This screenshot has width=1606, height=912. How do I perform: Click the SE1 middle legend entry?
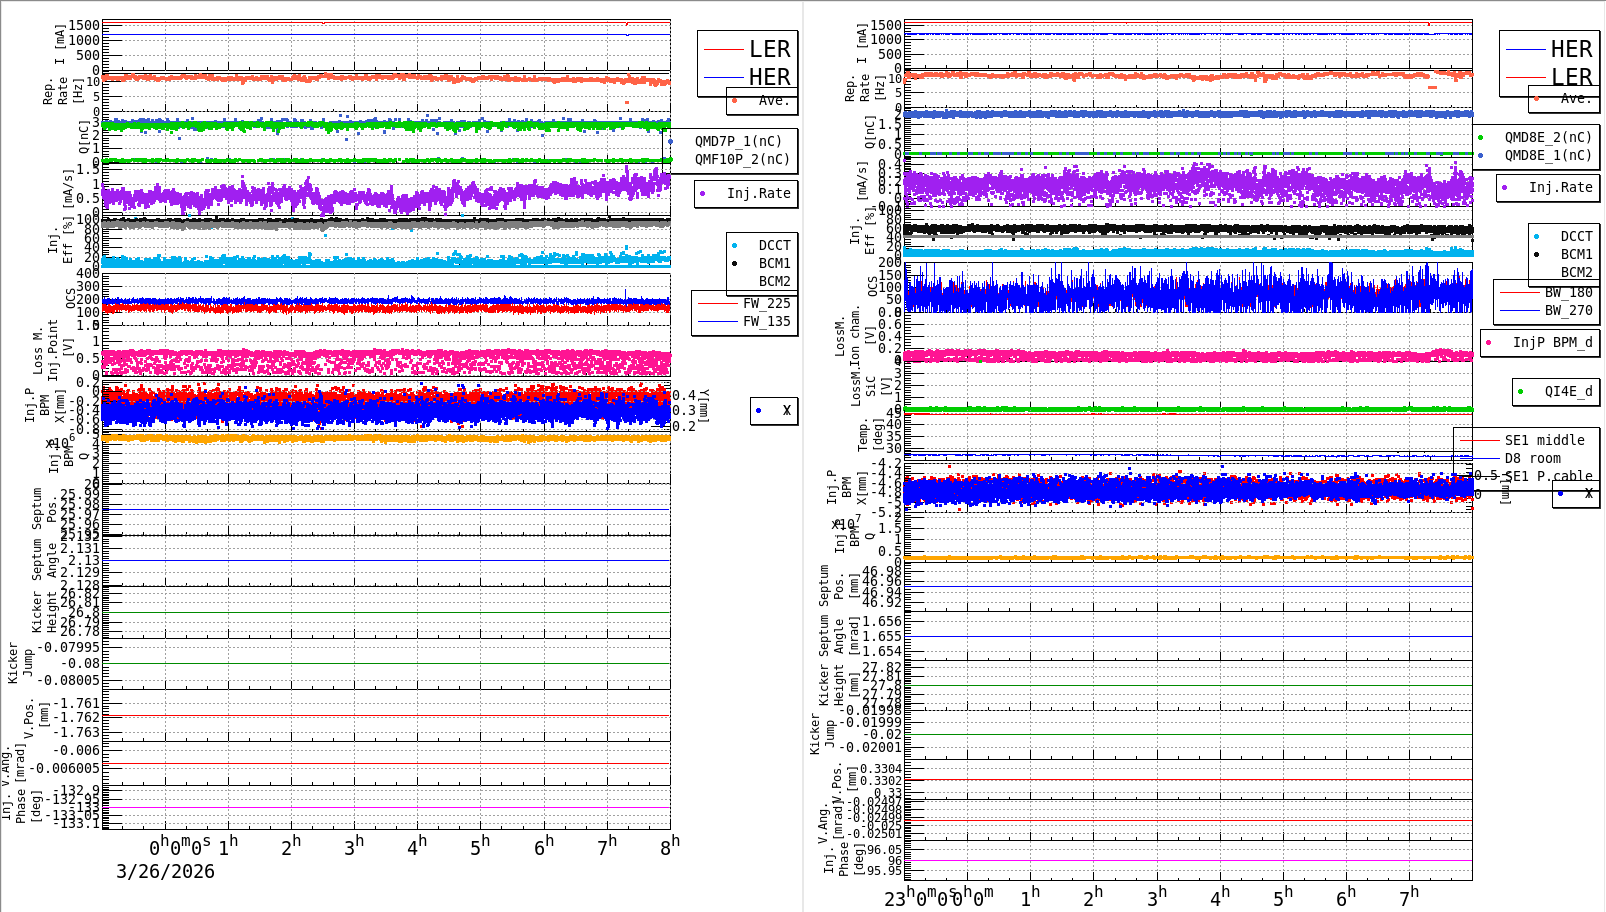[1544, 440]
